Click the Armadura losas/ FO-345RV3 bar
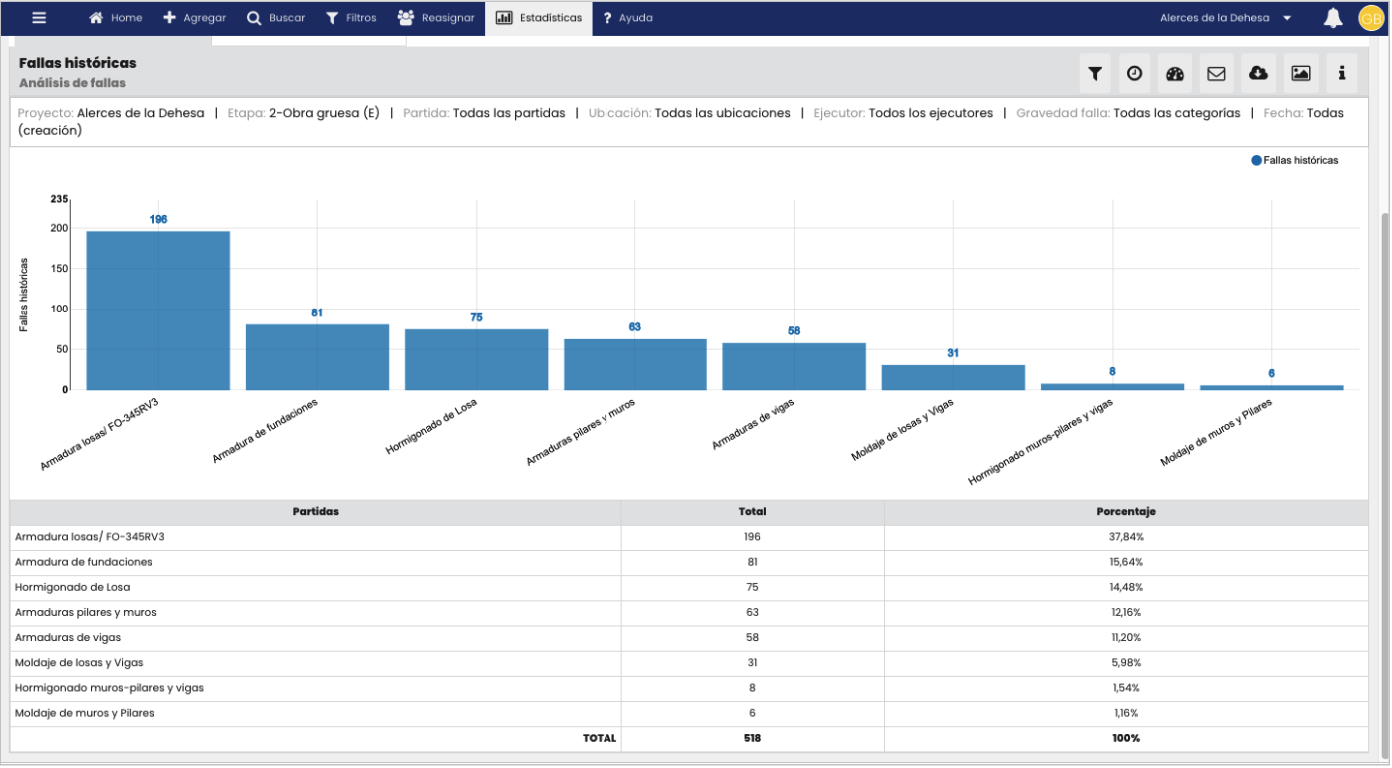Image resolution: width=1392 pixels, height=768 pixels. click(x=158, y=310)
